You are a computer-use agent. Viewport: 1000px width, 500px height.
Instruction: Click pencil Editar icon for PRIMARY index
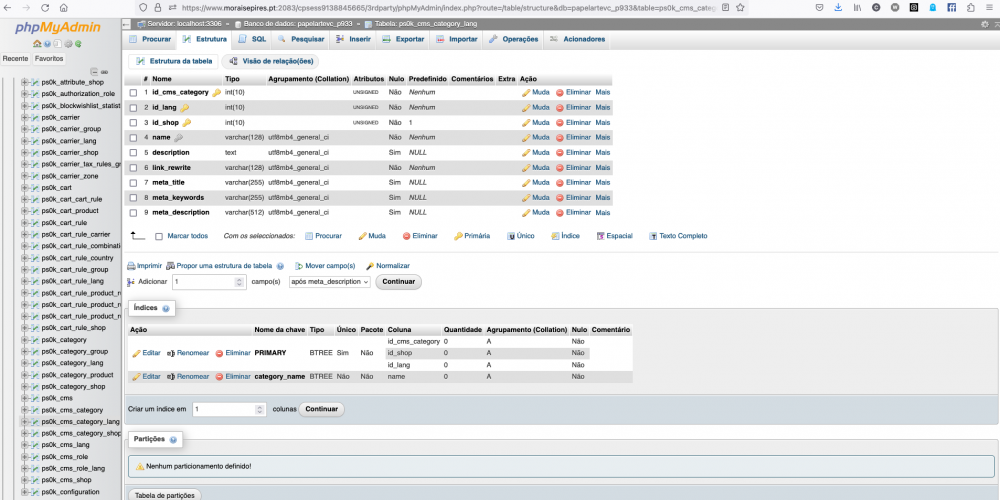pyautogui.click(x=136, y=353)
